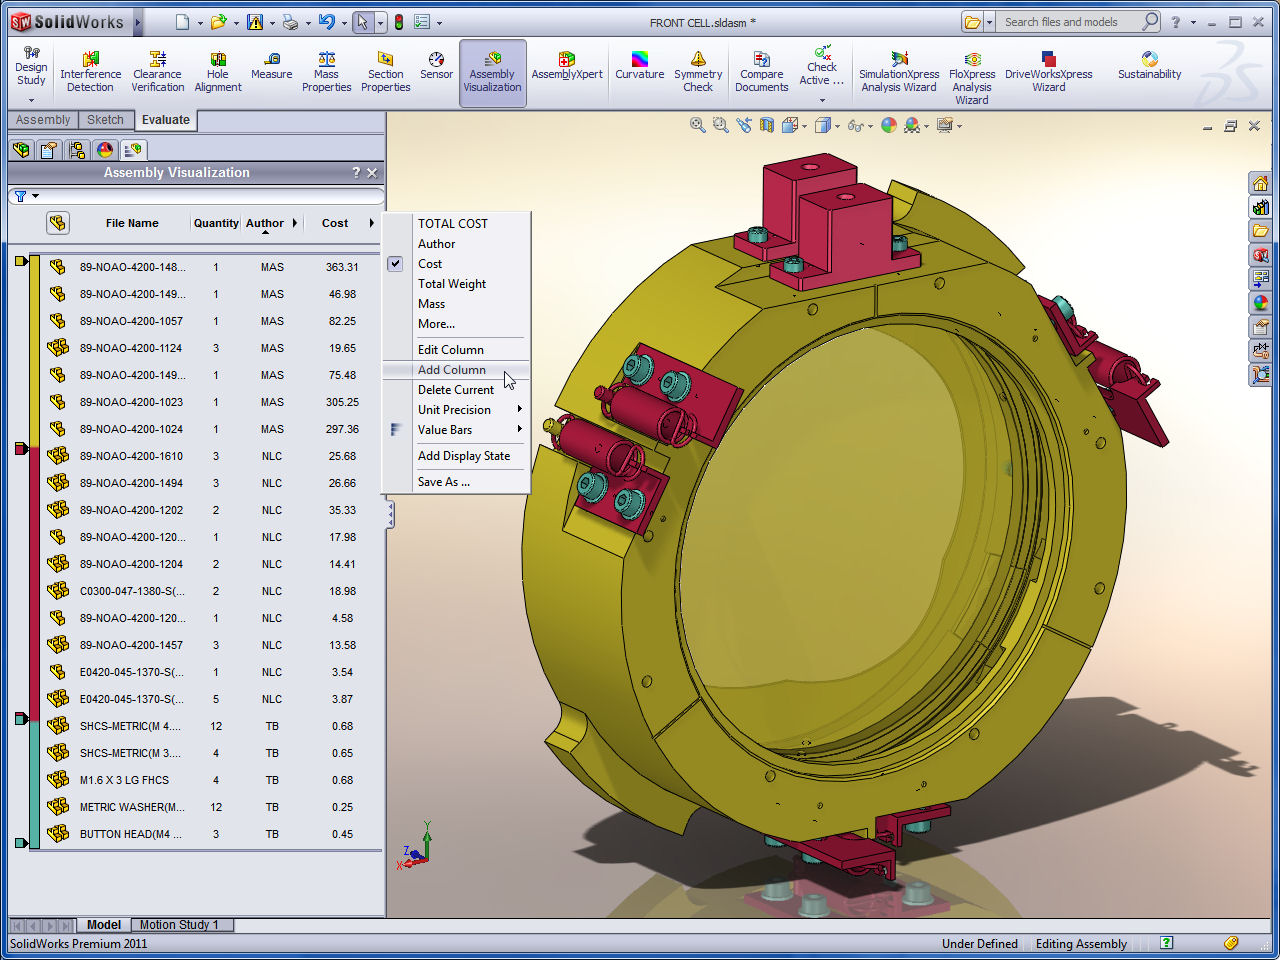This screenshot has height=960, width=1280.
Task: Open Assembly Visualization help question mark
Action: [356, 173]
